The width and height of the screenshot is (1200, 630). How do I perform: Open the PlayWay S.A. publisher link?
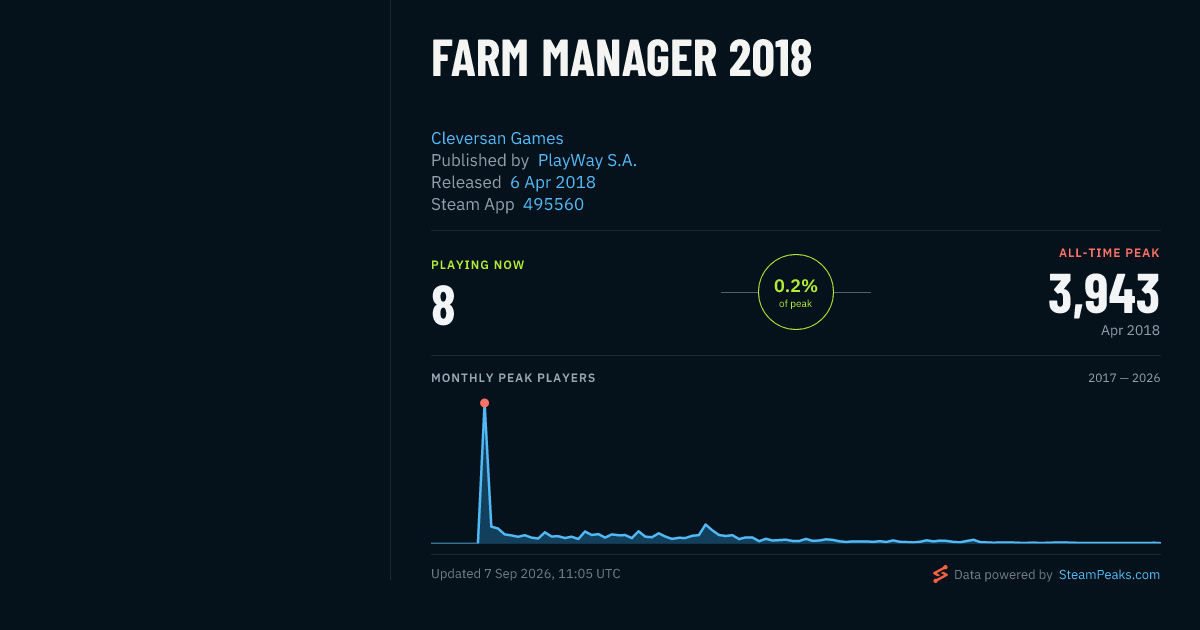pos(587,160)
